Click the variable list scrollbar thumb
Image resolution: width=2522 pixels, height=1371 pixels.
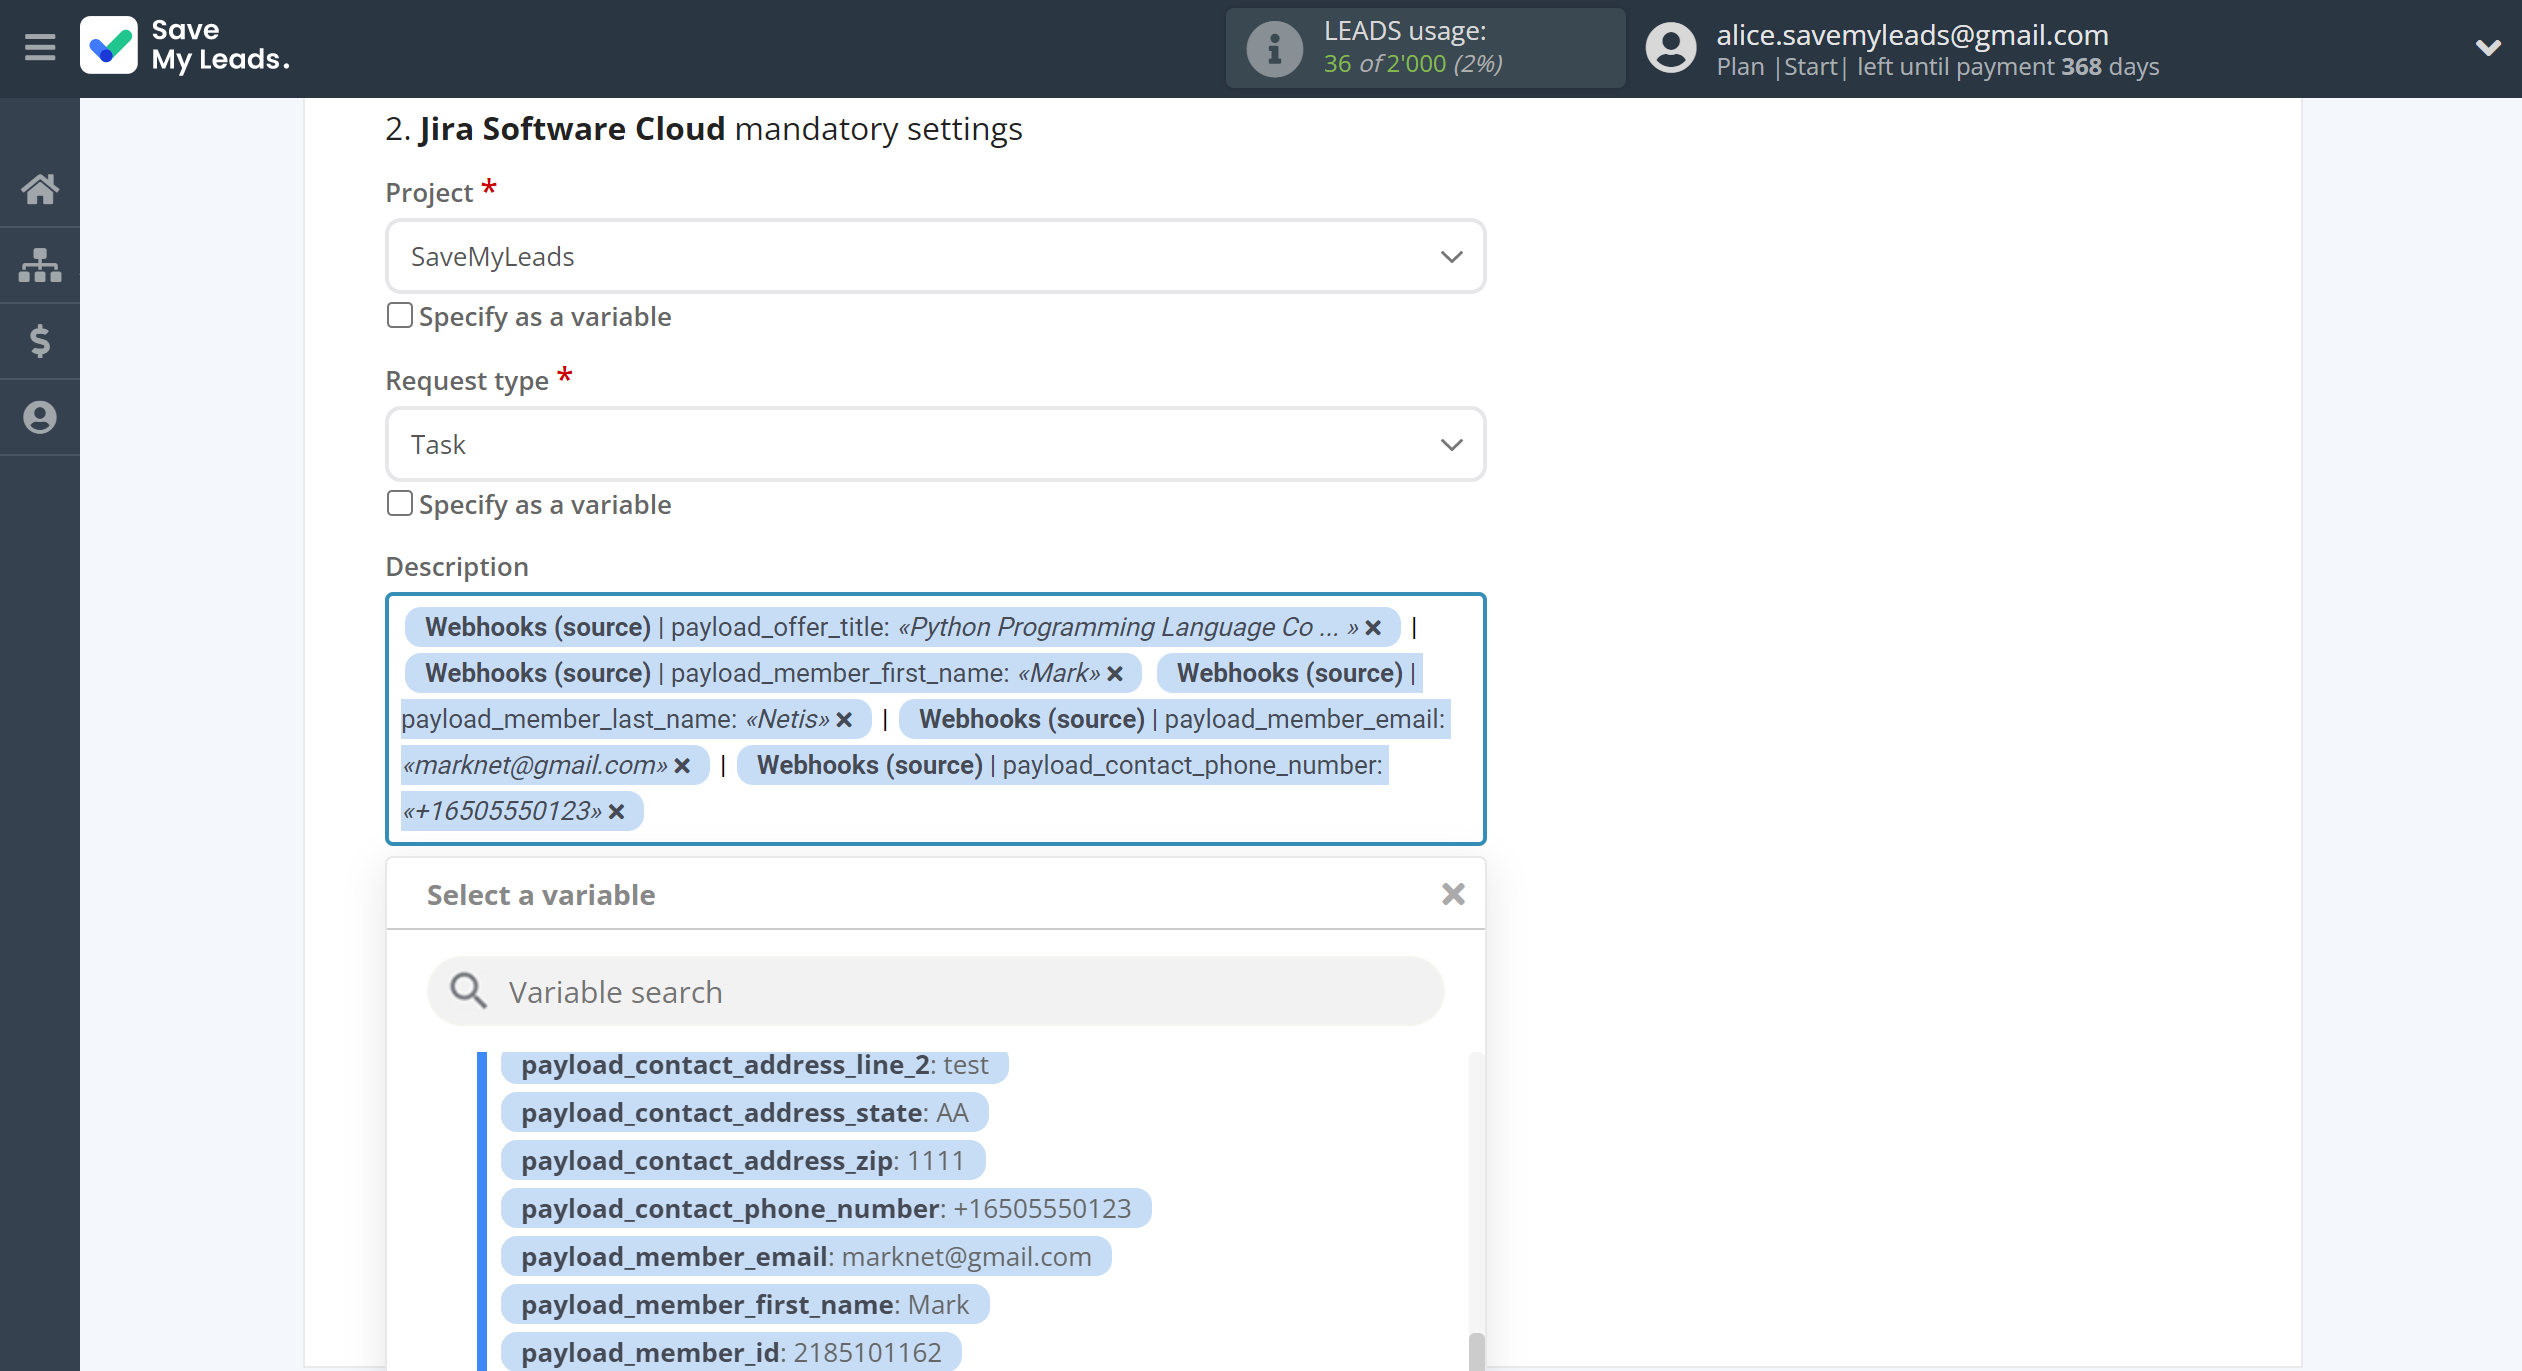click(1476, 1352)
